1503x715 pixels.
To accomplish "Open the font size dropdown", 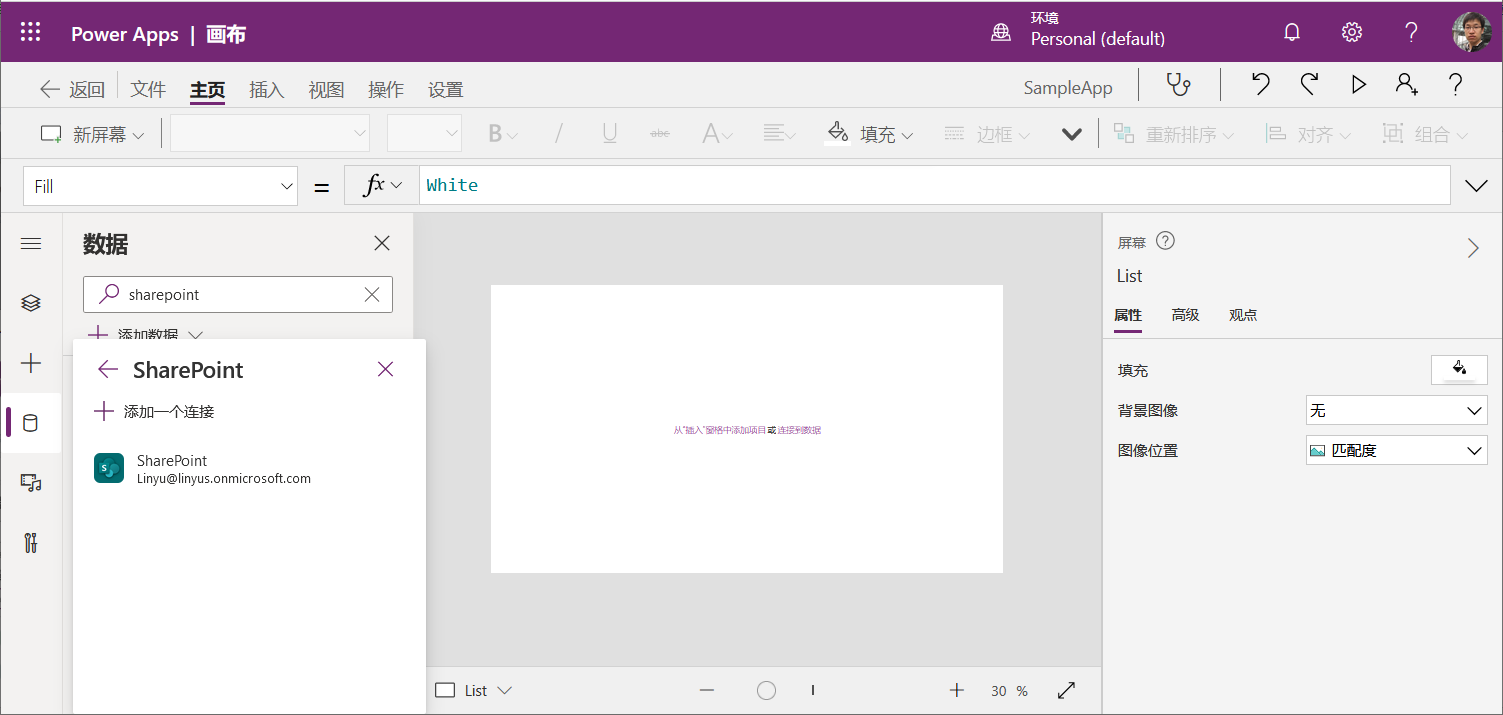I will click(x=424, y=133).
